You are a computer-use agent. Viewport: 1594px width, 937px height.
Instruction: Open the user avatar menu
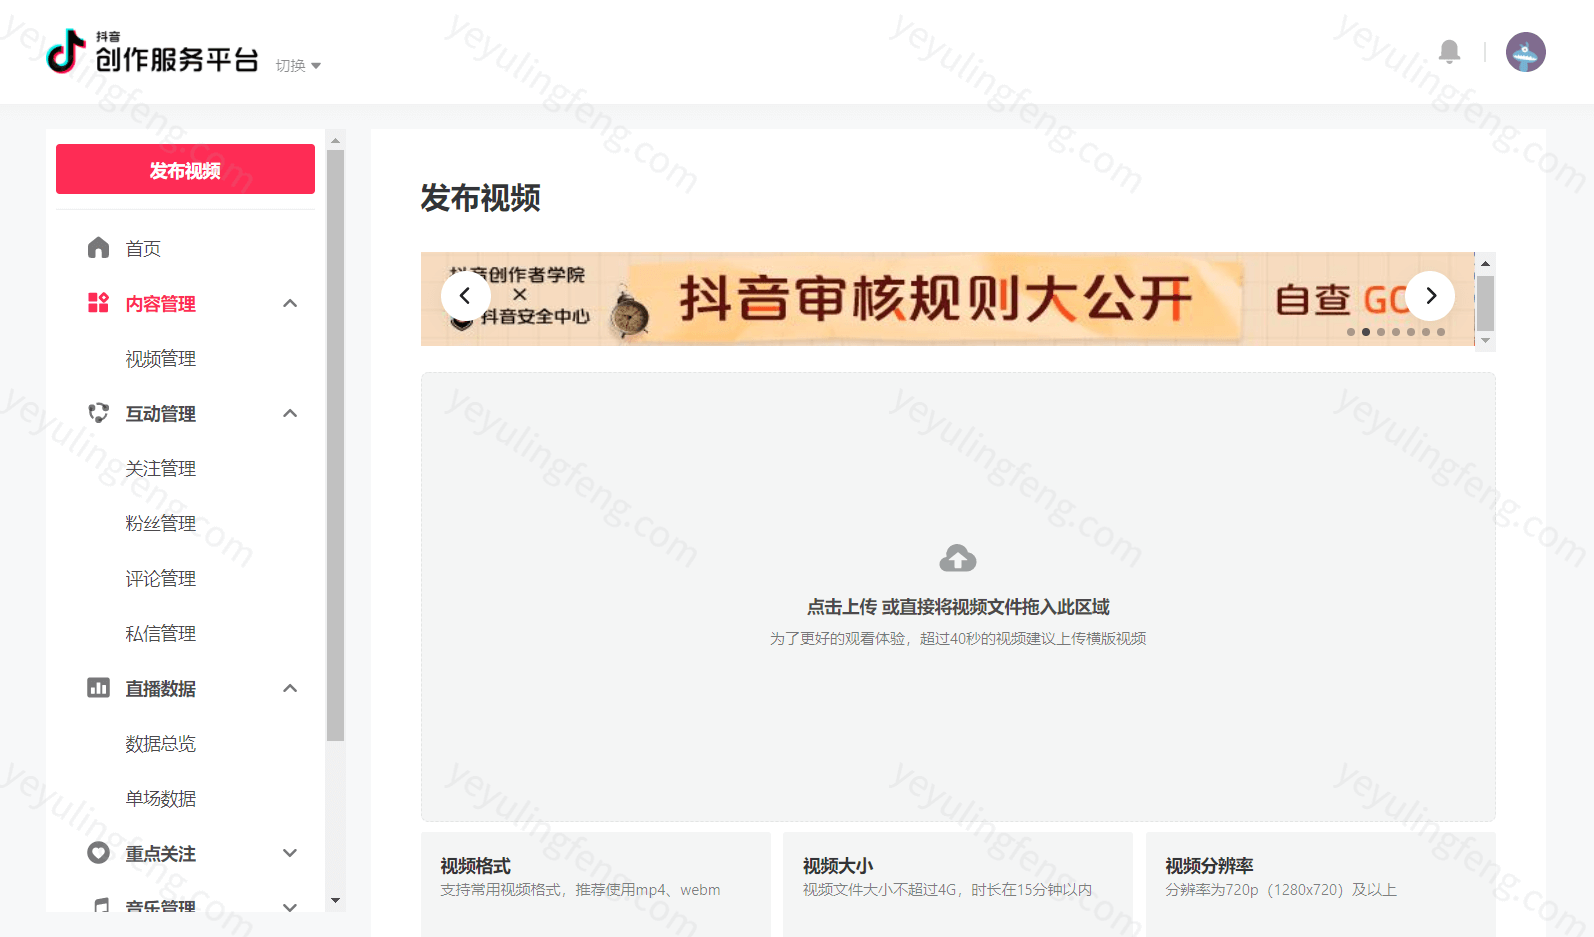pyautogui.click(x=1525, y=52)
